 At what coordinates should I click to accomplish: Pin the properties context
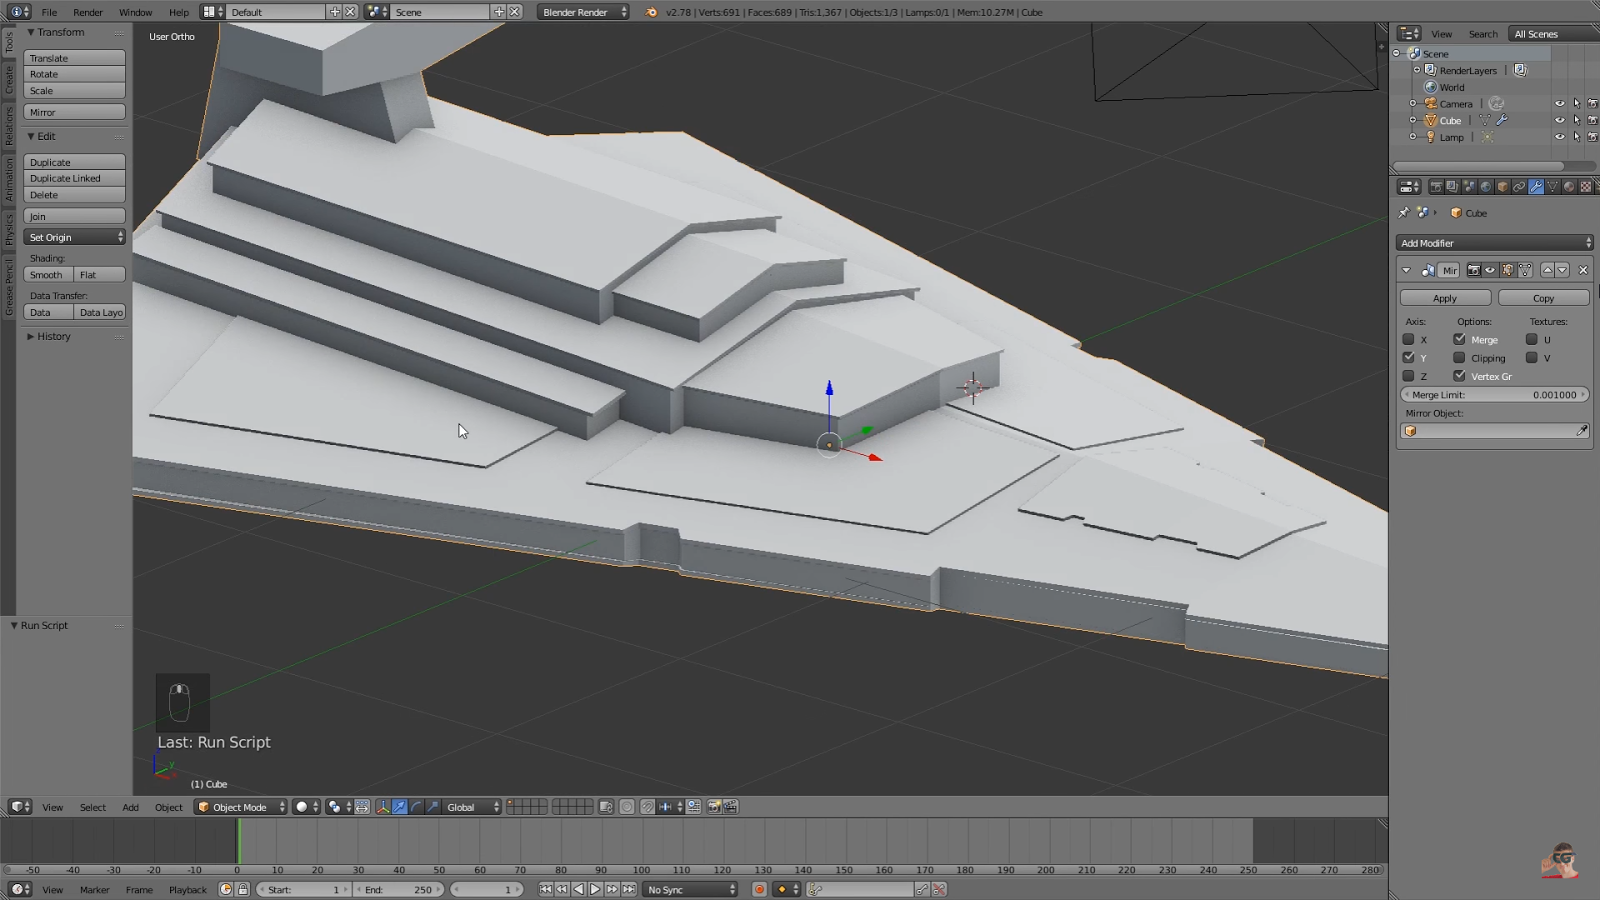[1403, 213]
